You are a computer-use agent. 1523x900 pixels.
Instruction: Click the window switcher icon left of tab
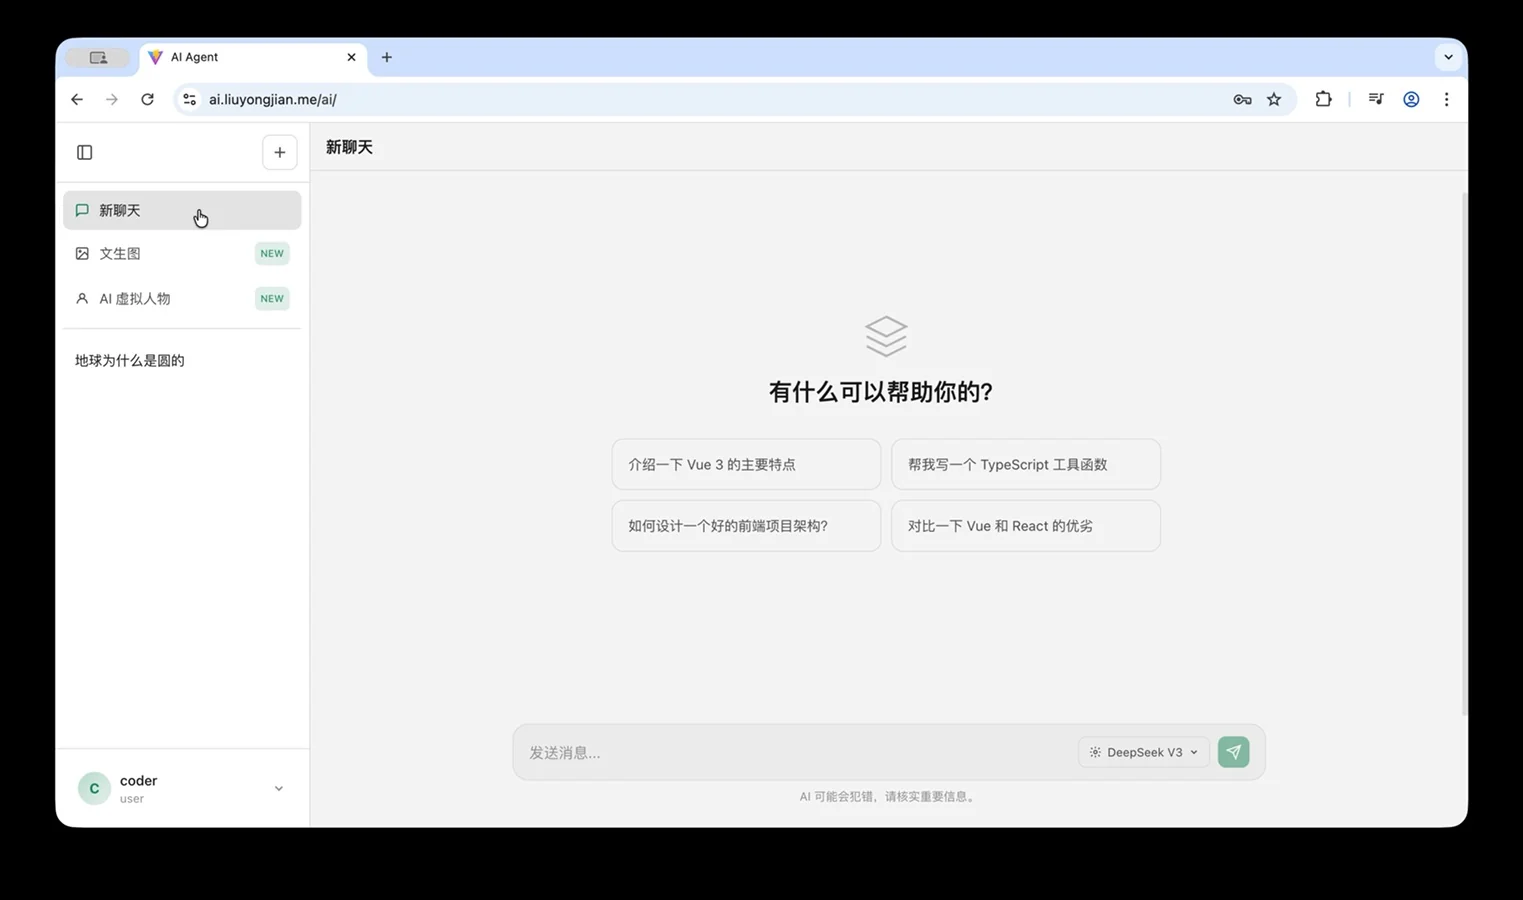[x=98, y=58]
